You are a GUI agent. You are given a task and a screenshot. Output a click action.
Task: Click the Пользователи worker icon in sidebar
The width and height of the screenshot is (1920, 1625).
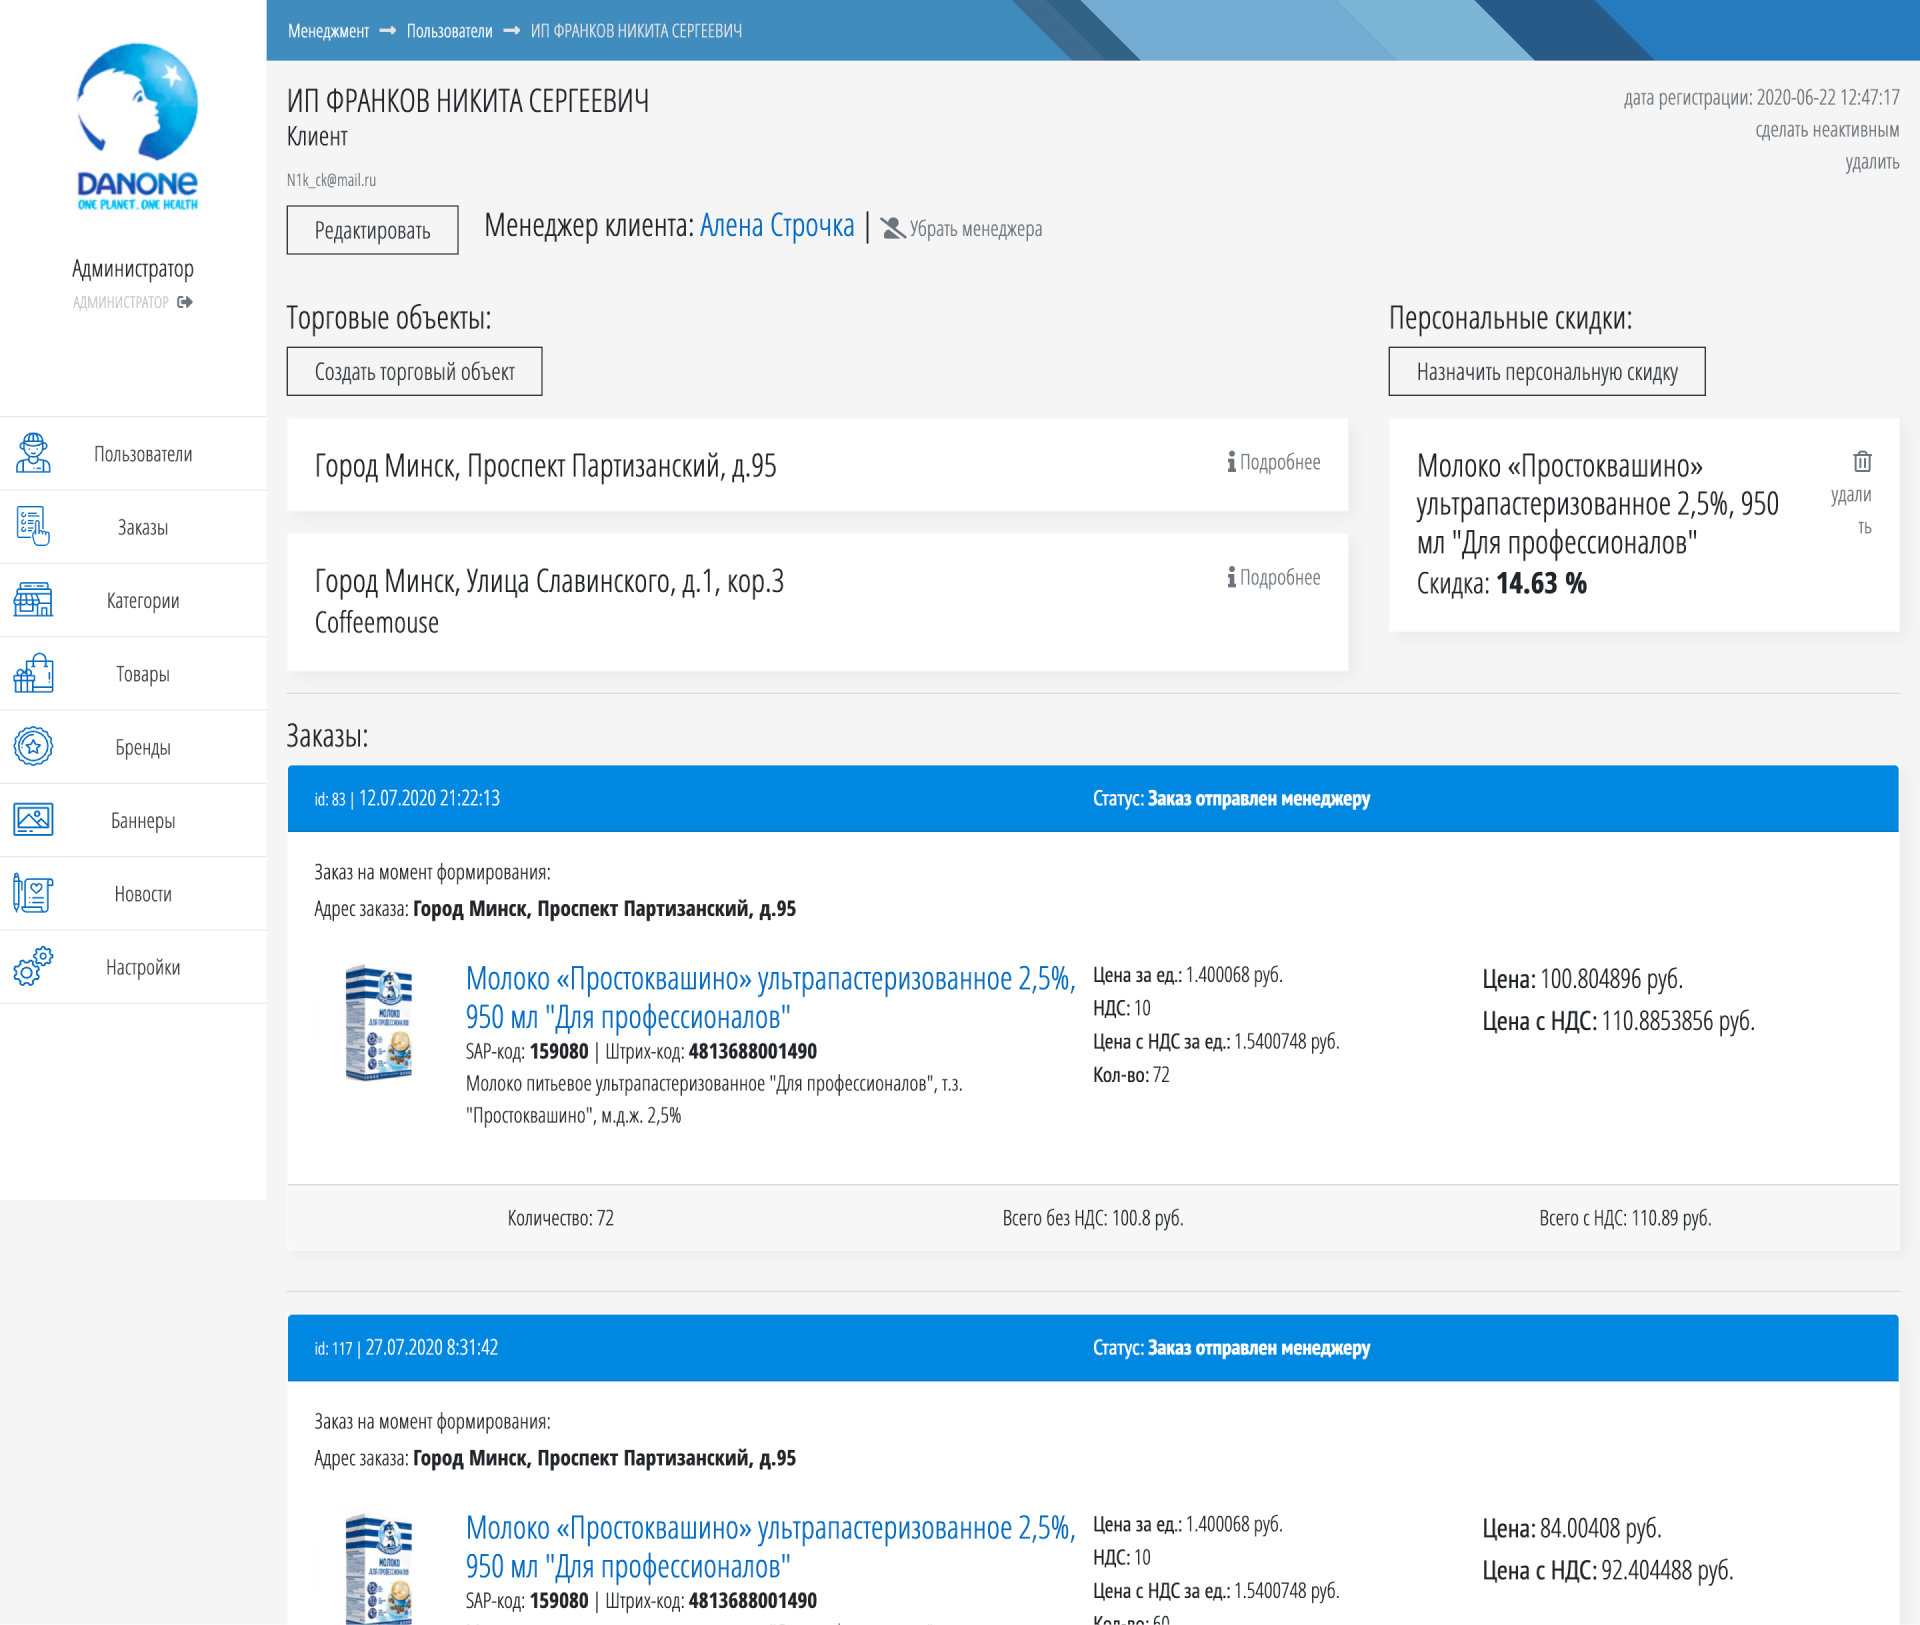pyautogui.click(x=33, y=453)
